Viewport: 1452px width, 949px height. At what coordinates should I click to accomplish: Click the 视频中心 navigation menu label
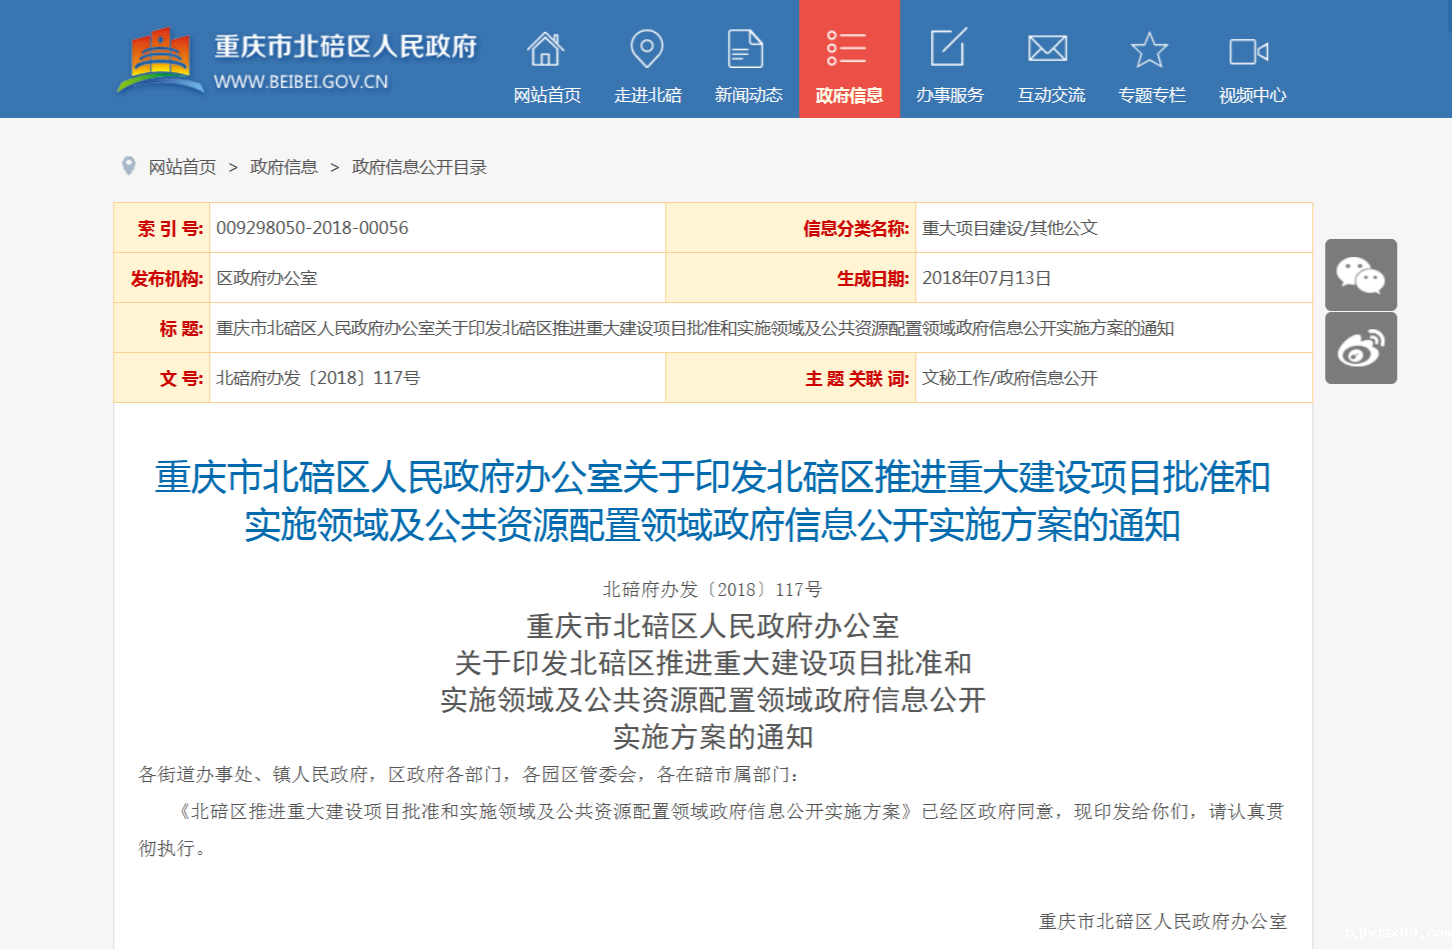click(x=1252, y=95)
